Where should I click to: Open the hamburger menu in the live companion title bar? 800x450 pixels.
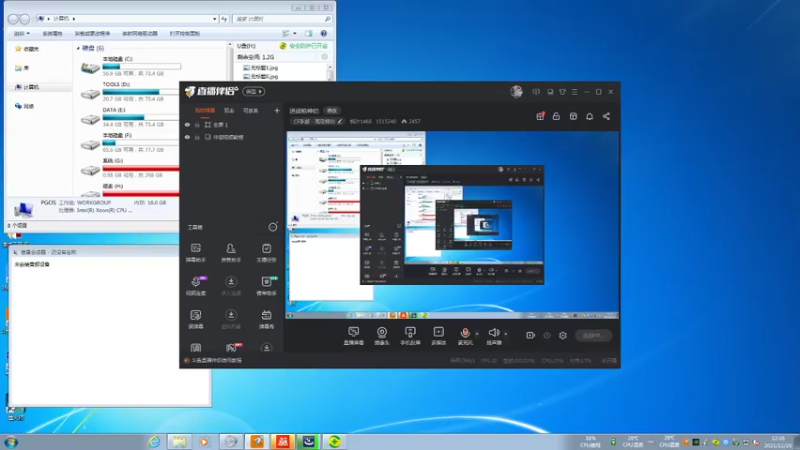(x=574, y=92)
